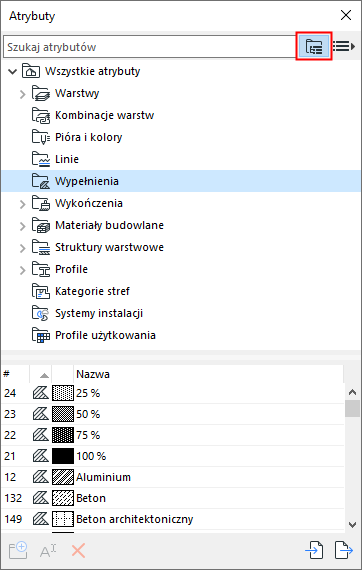Click the Materiały budowlane folder icon
This screenshot has height=570, width=362.
click(41, 225)
